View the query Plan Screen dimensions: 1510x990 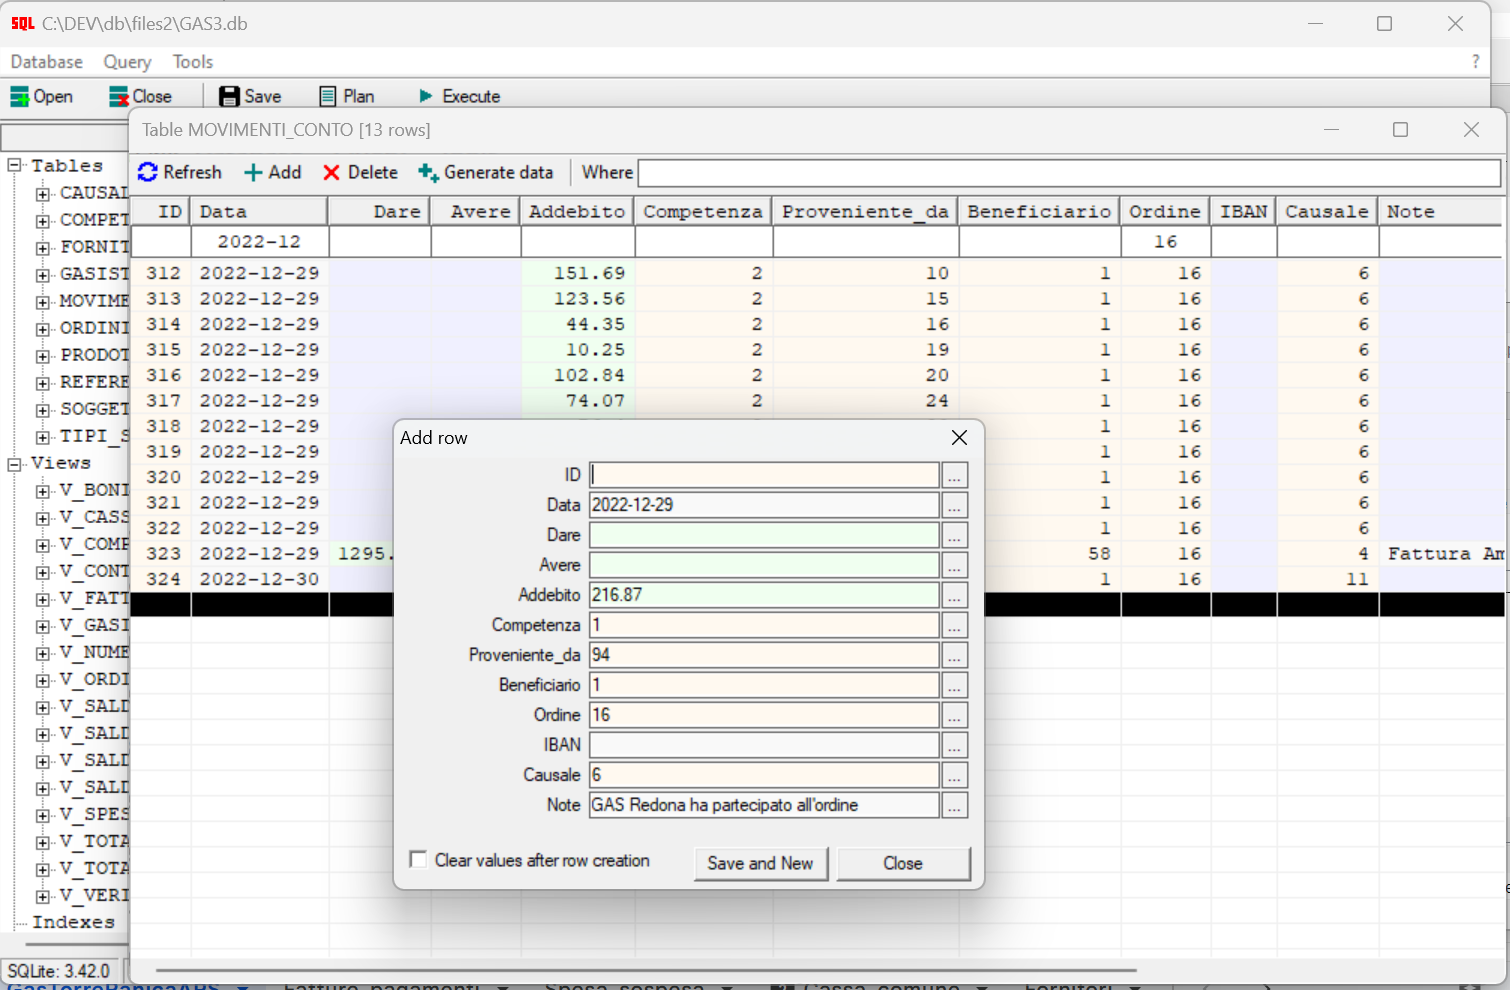tap(347, 95)
